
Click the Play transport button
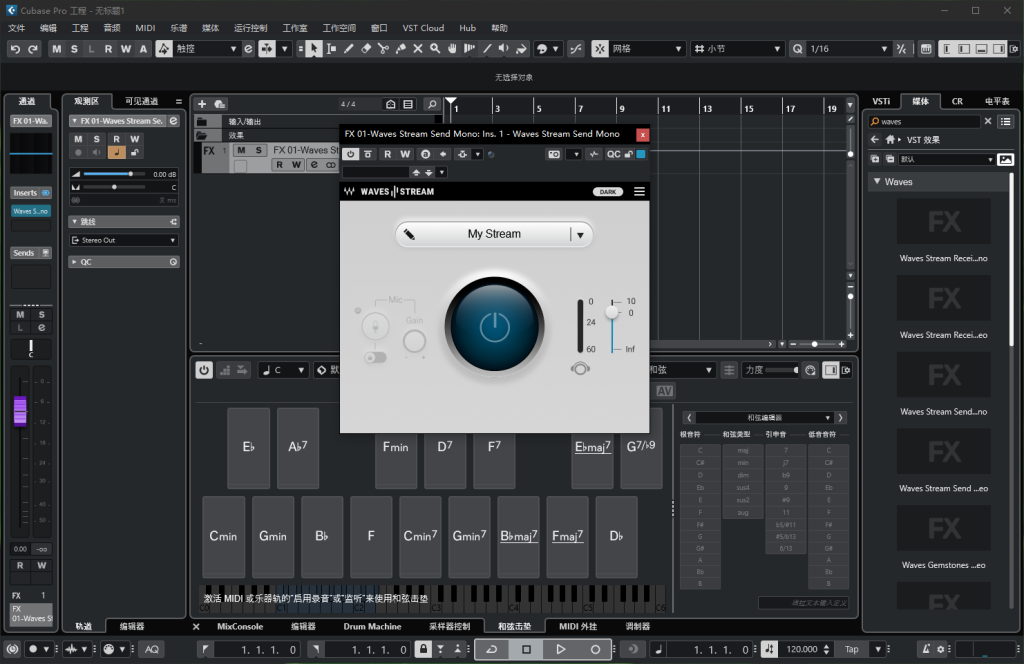coord(560,649)
